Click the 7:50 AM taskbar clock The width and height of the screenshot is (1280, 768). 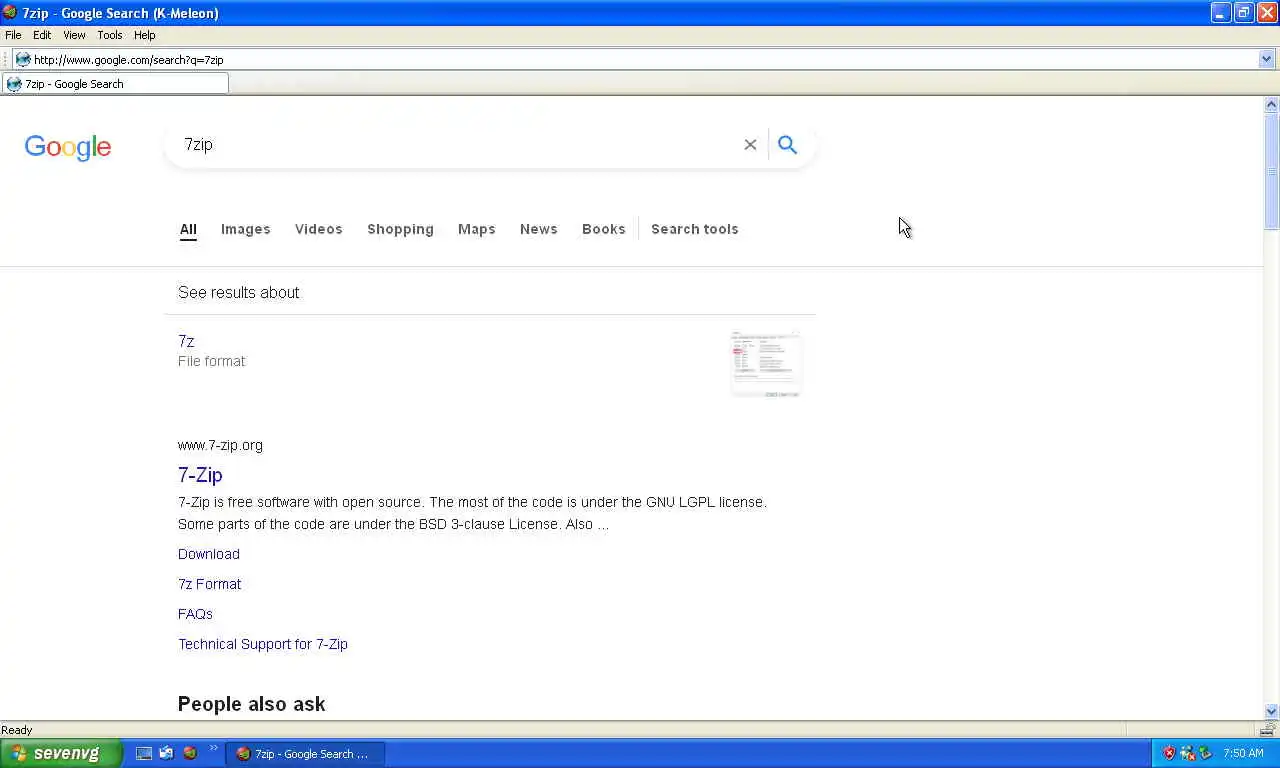(1243, 754)
